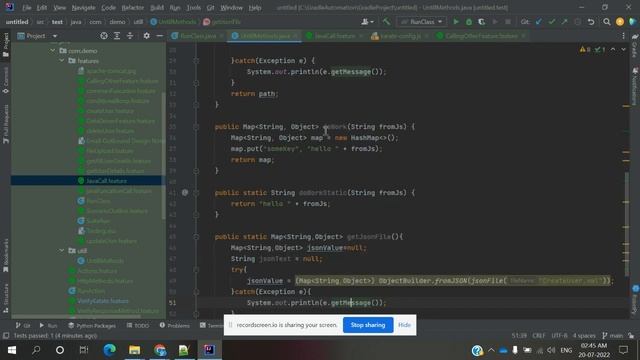Push changes with the Git arrow icon

pos(564,22)
